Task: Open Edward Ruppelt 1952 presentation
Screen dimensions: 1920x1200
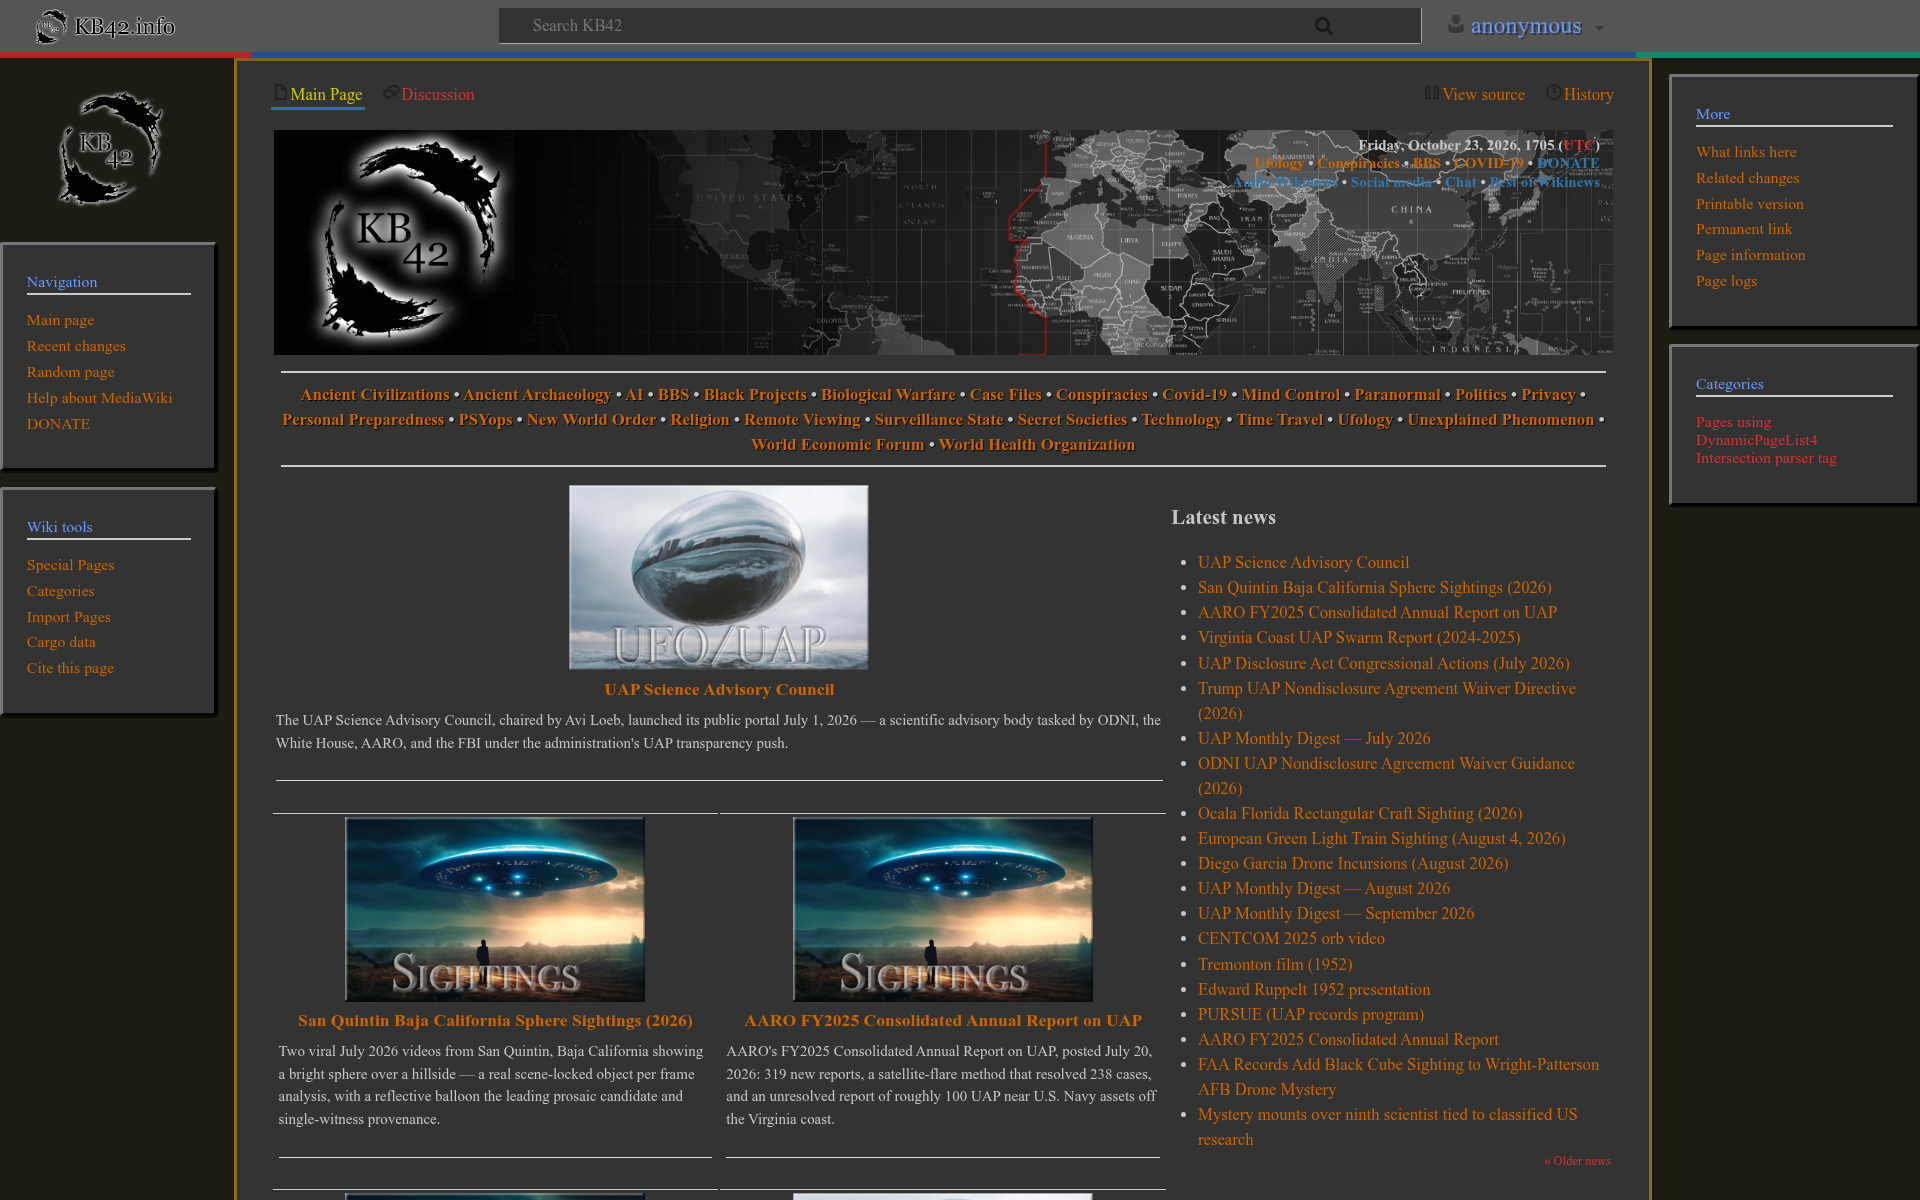Action: pyautogui.click(x=1314, y=990)
